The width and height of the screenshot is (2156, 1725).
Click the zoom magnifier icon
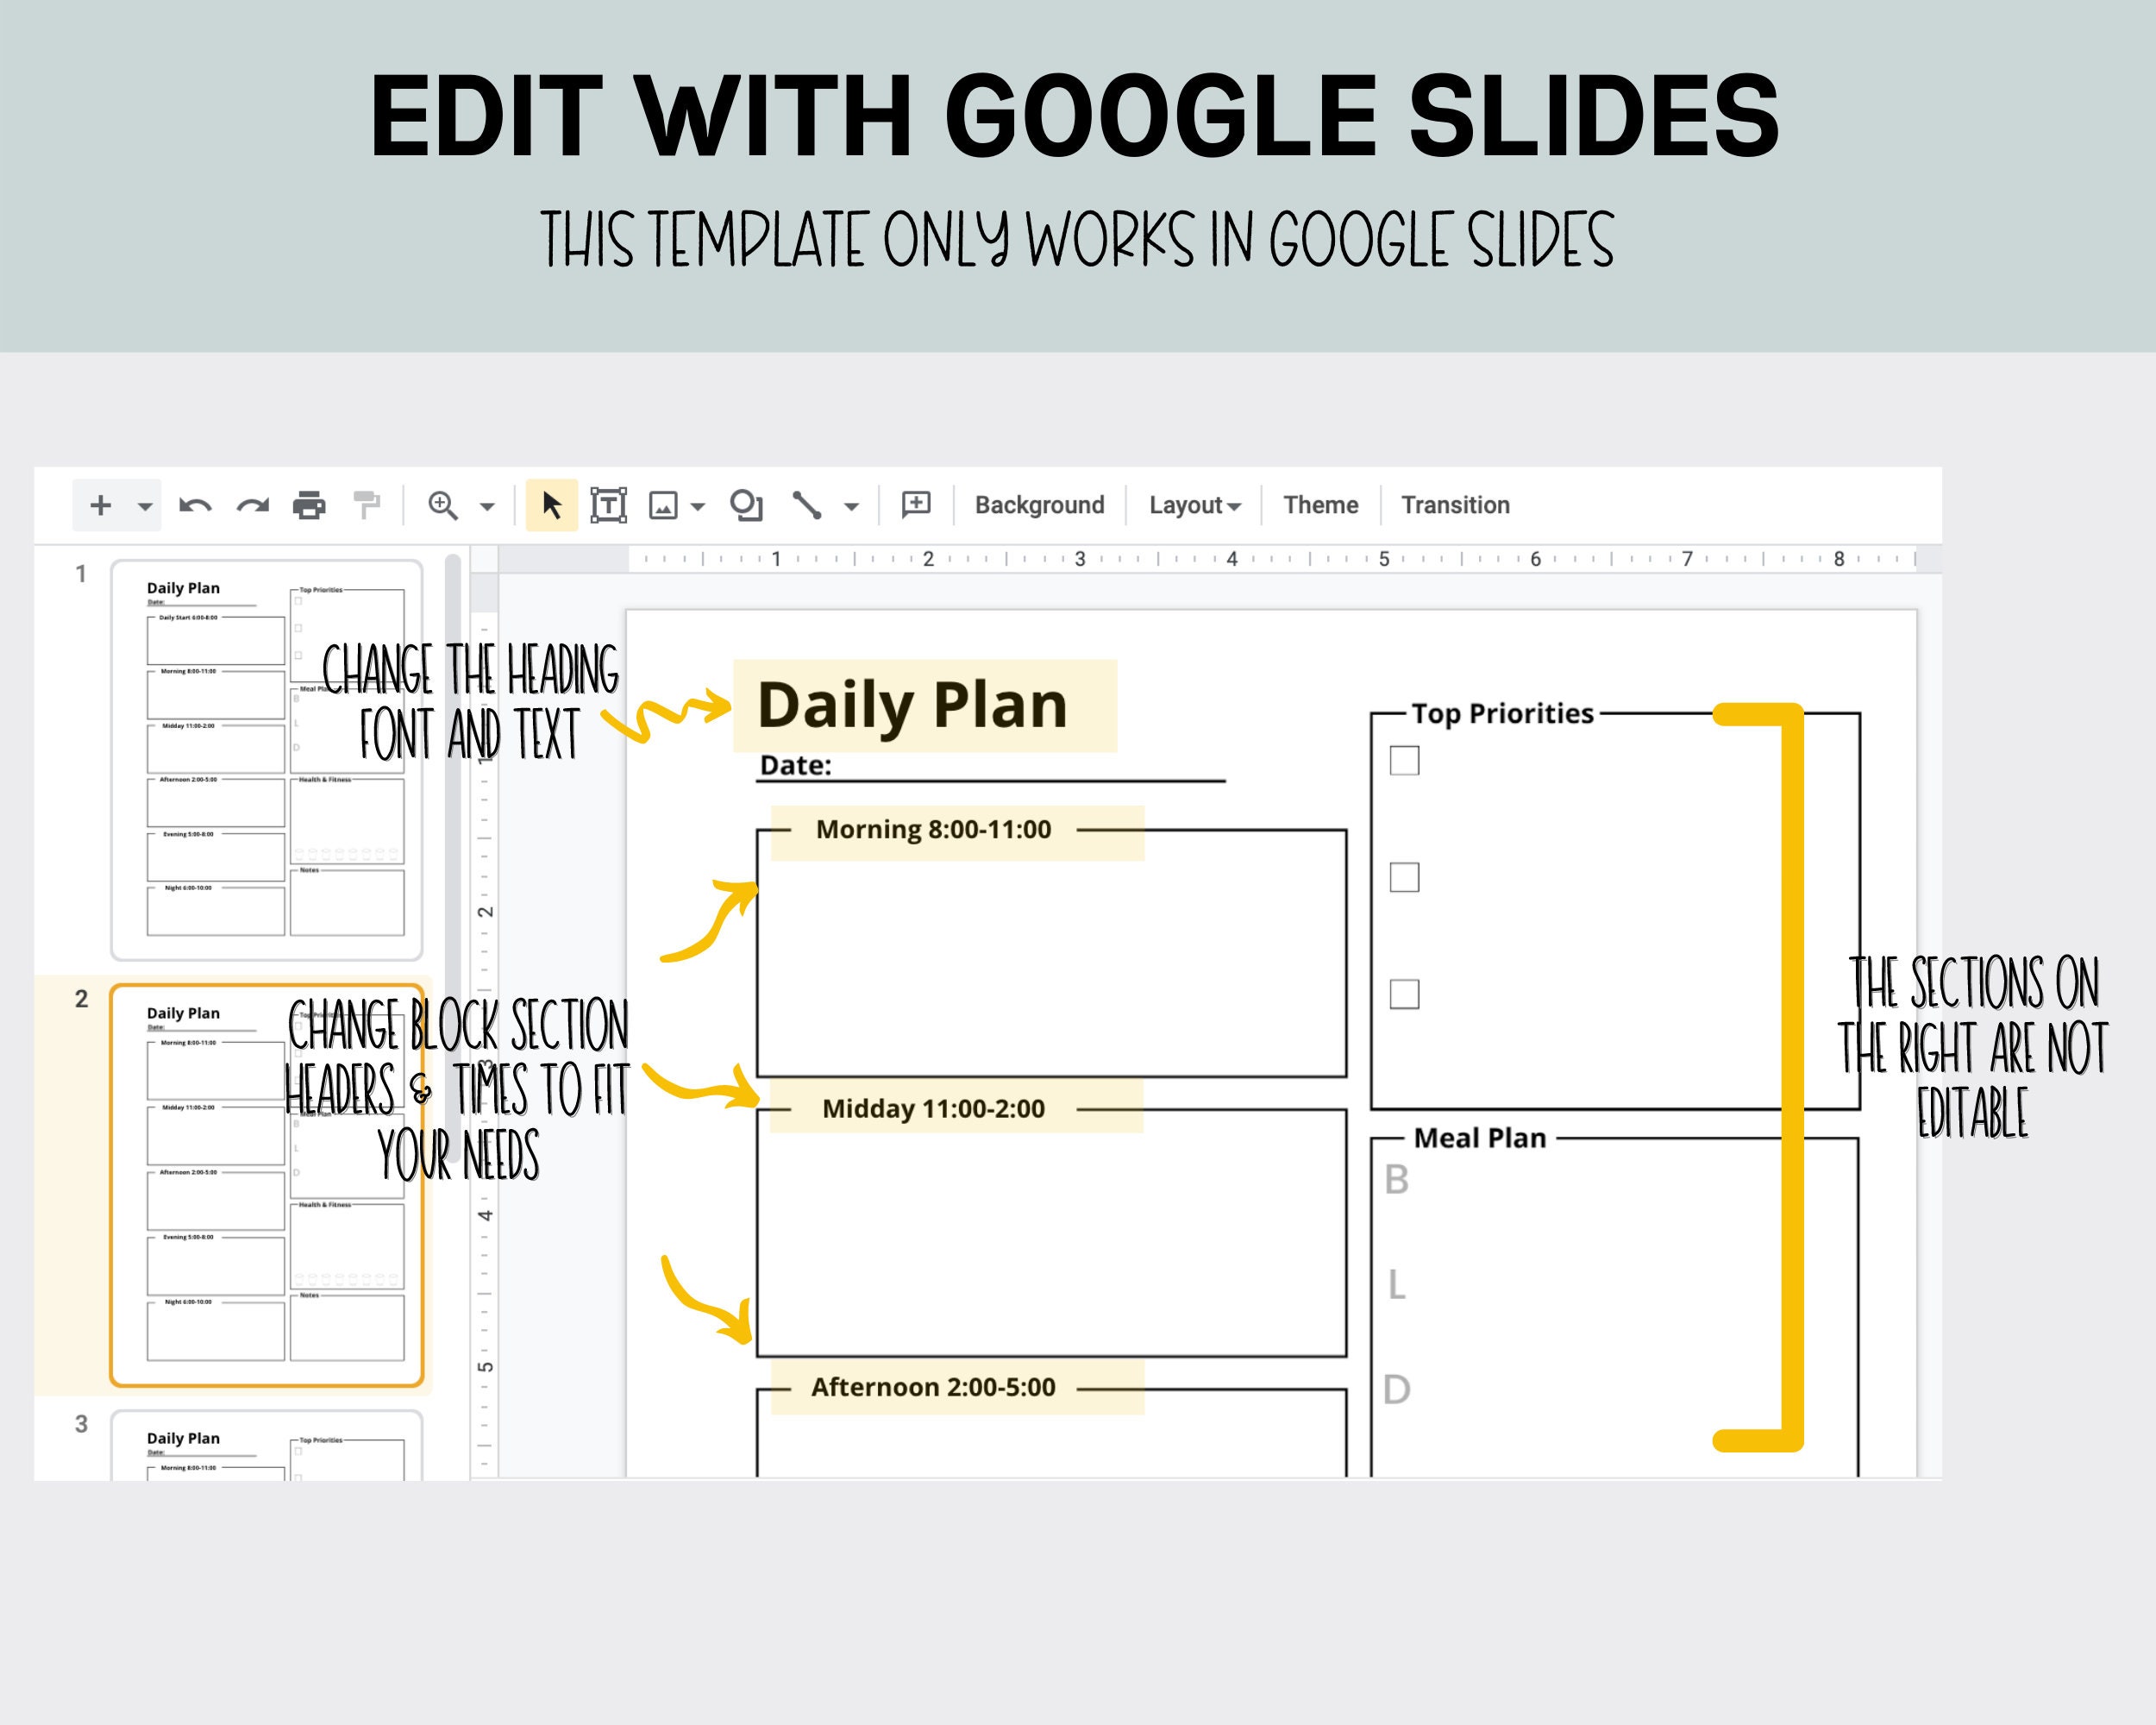coord(443,506)
